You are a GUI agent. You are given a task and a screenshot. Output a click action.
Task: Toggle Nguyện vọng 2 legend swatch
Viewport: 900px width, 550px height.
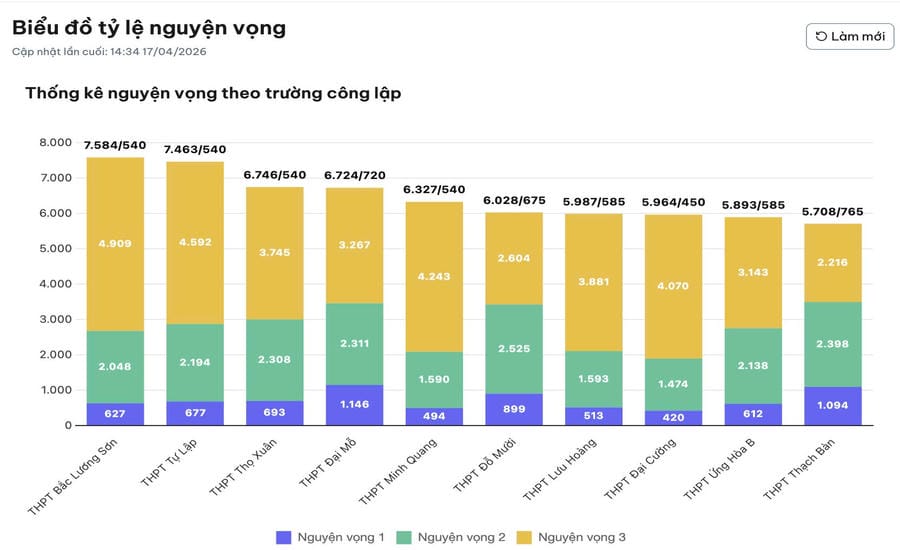click(x=404, y=537)
